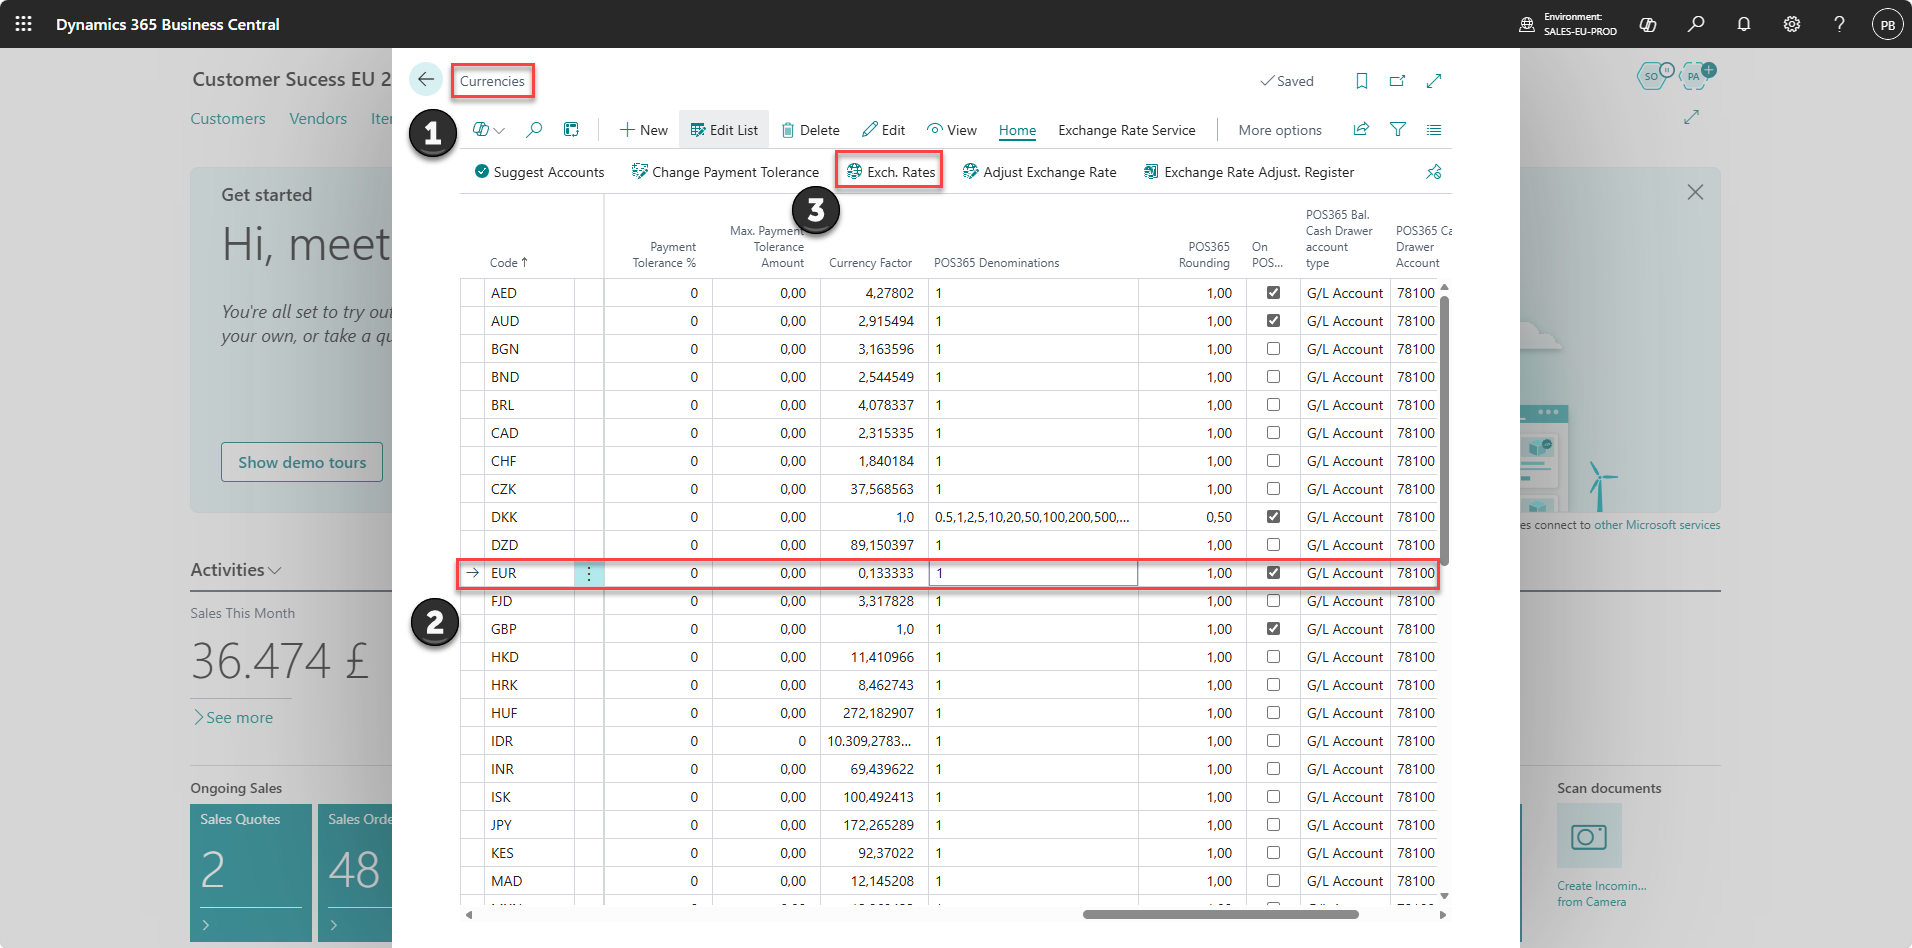This screenshot has height=948, width=1912.
Task: Check On POS for HUF row
Action: [1273, 713]
